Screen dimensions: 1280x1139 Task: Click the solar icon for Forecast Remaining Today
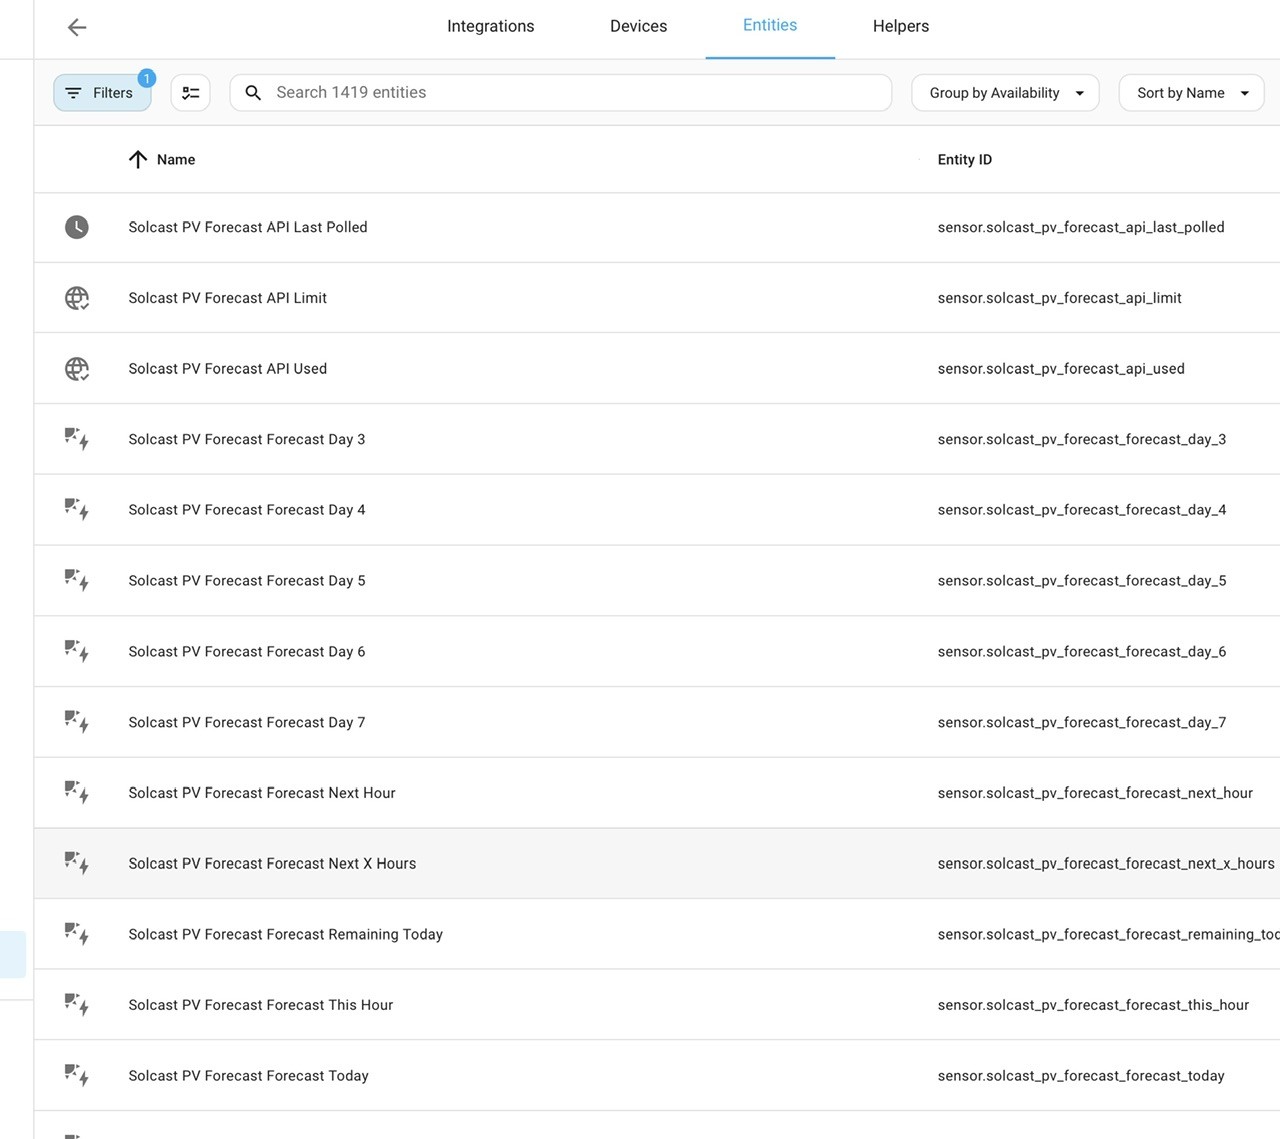tap(77, 934)
